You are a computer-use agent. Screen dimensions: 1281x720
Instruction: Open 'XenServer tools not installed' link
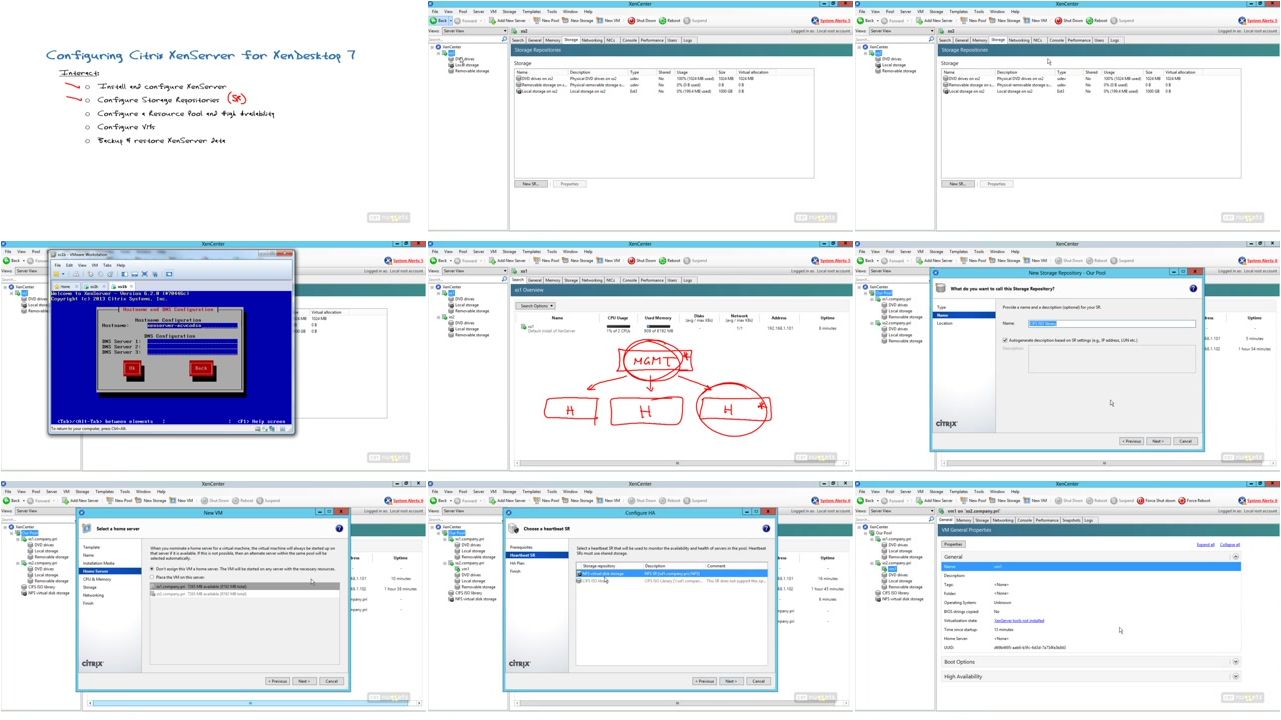1019,621
